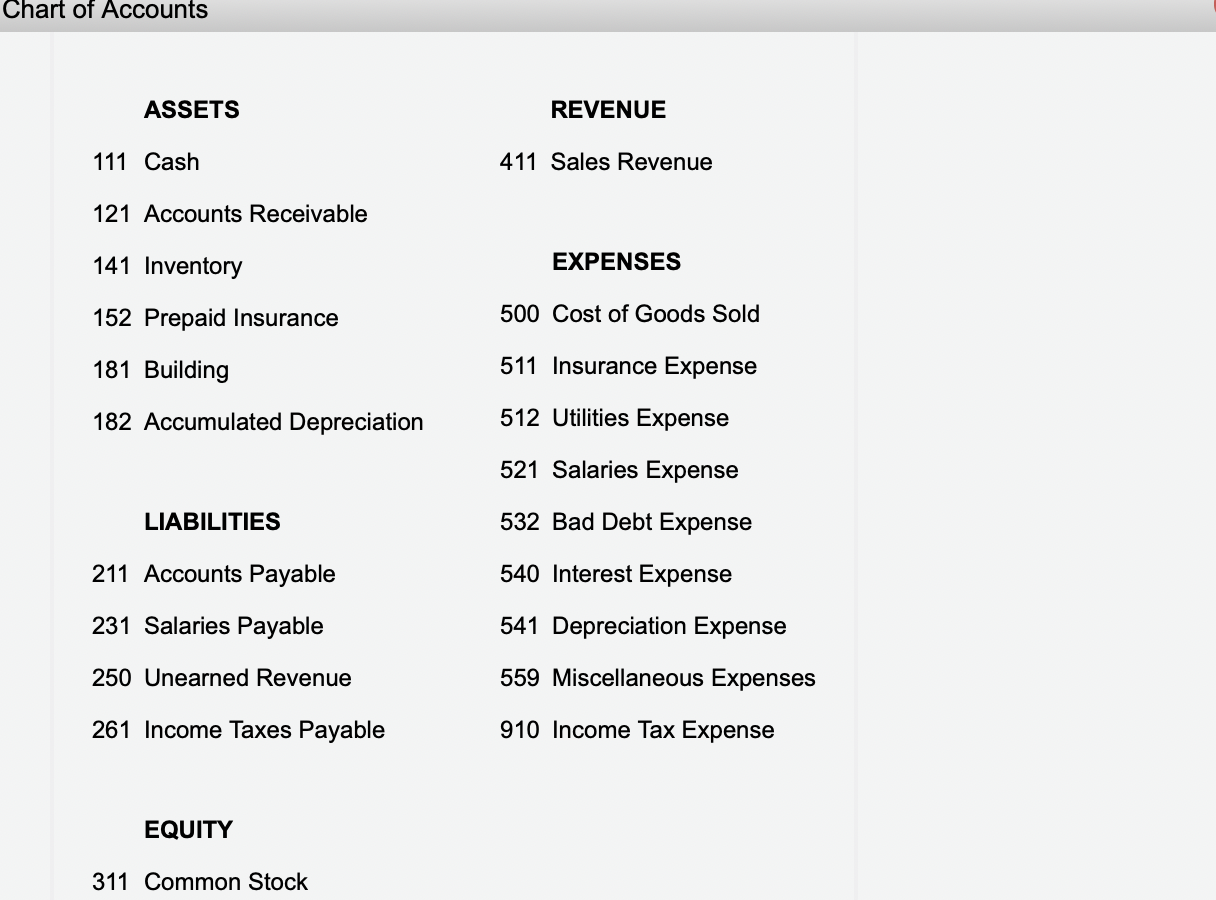Screen dimensions: 1216x900
Task: Select the 500 Cost of Goods Sold account
Action: coord(630,314)
